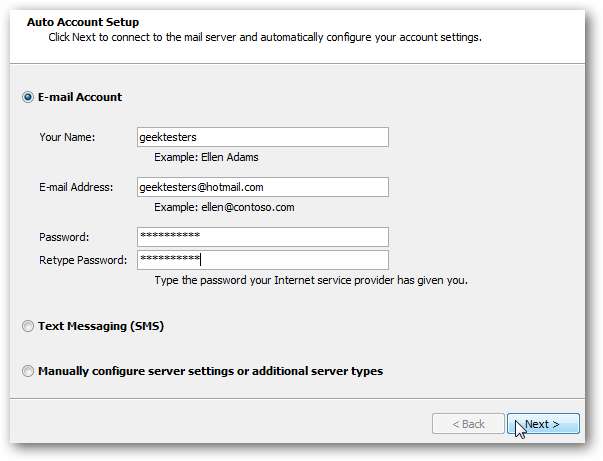Pick the manually configure server settings radio
603x461 pixels.
[27, 371]
